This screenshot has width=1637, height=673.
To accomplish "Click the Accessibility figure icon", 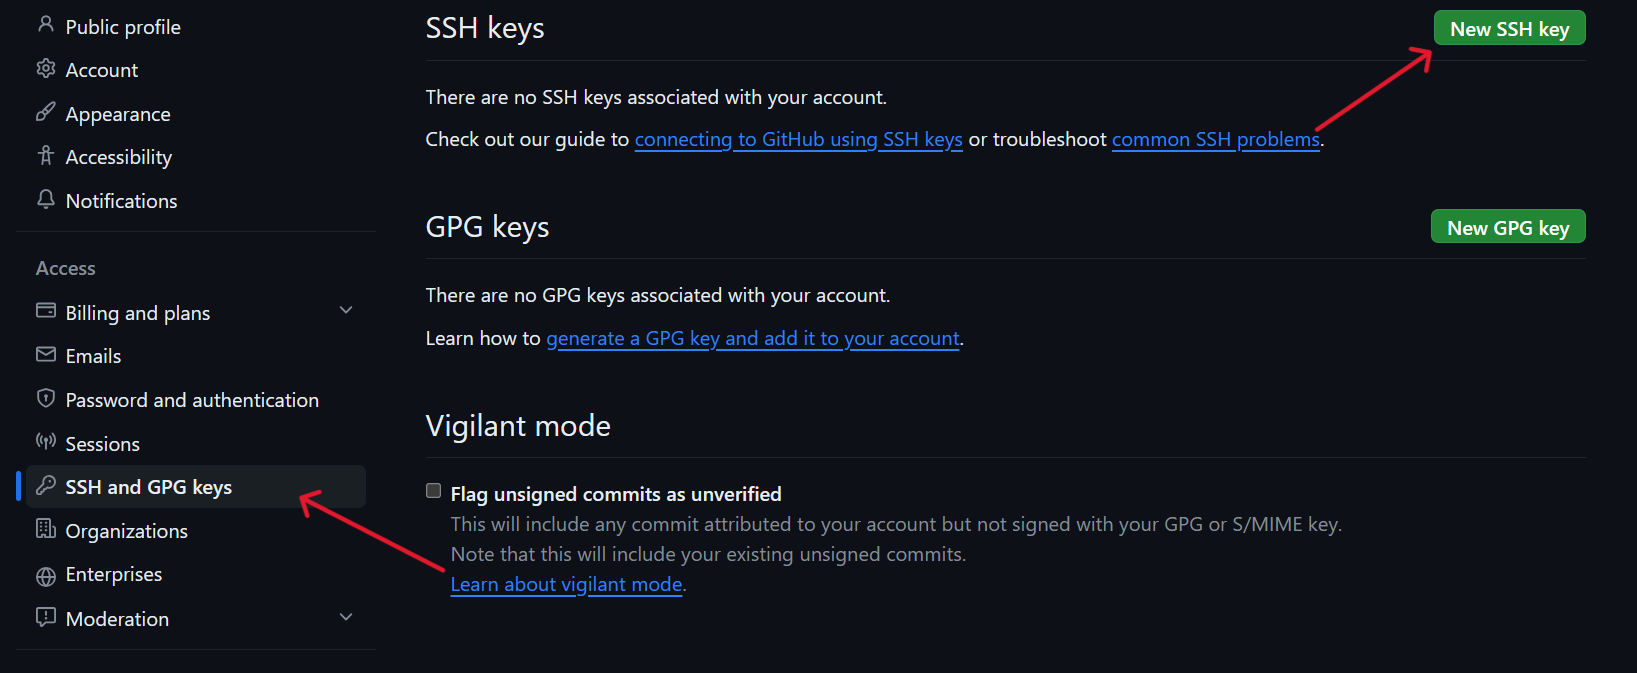I will (46, 155).
